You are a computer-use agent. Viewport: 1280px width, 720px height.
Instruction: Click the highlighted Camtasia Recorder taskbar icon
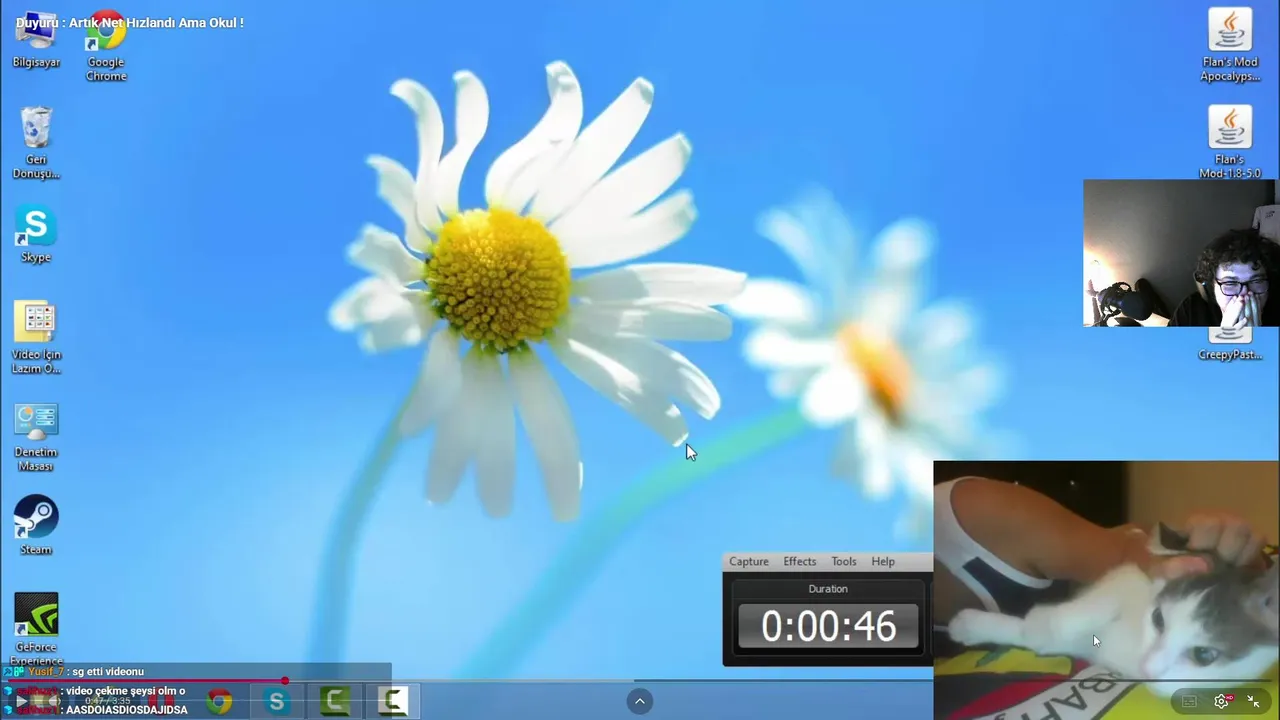click(x=393, y=702)
